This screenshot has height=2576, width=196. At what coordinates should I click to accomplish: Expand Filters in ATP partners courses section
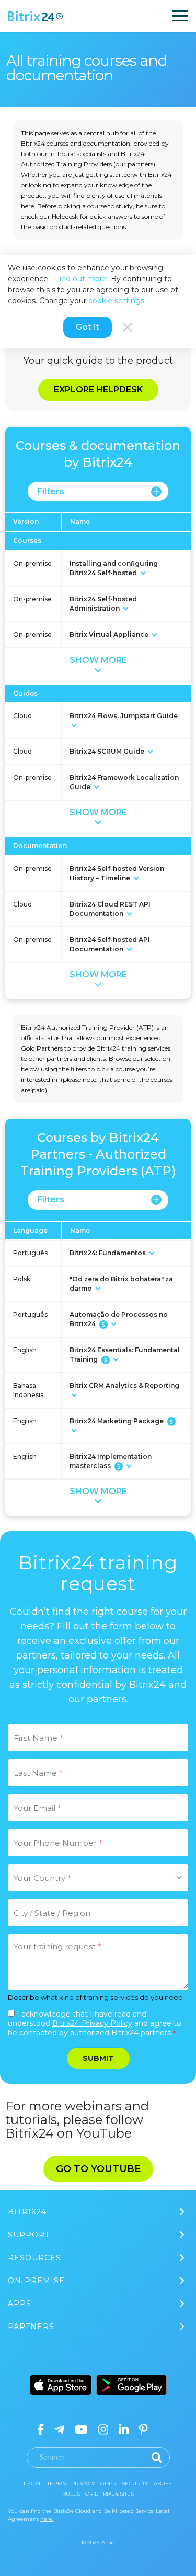click(98, 1199)
